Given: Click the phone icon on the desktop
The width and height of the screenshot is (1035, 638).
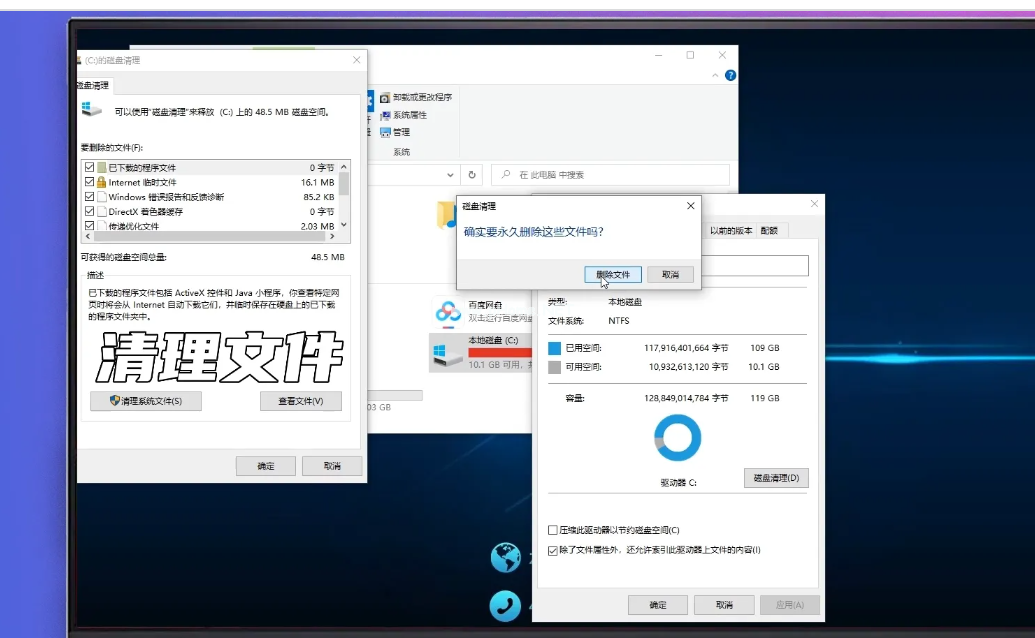Looking at the screenshot, I should click(505, 605).
